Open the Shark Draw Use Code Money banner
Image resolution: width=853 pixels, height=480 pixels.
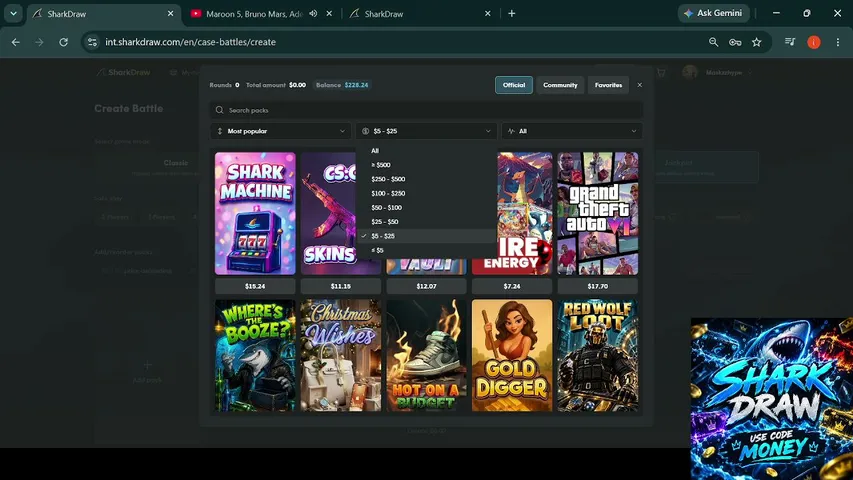(x=772, y=399)
